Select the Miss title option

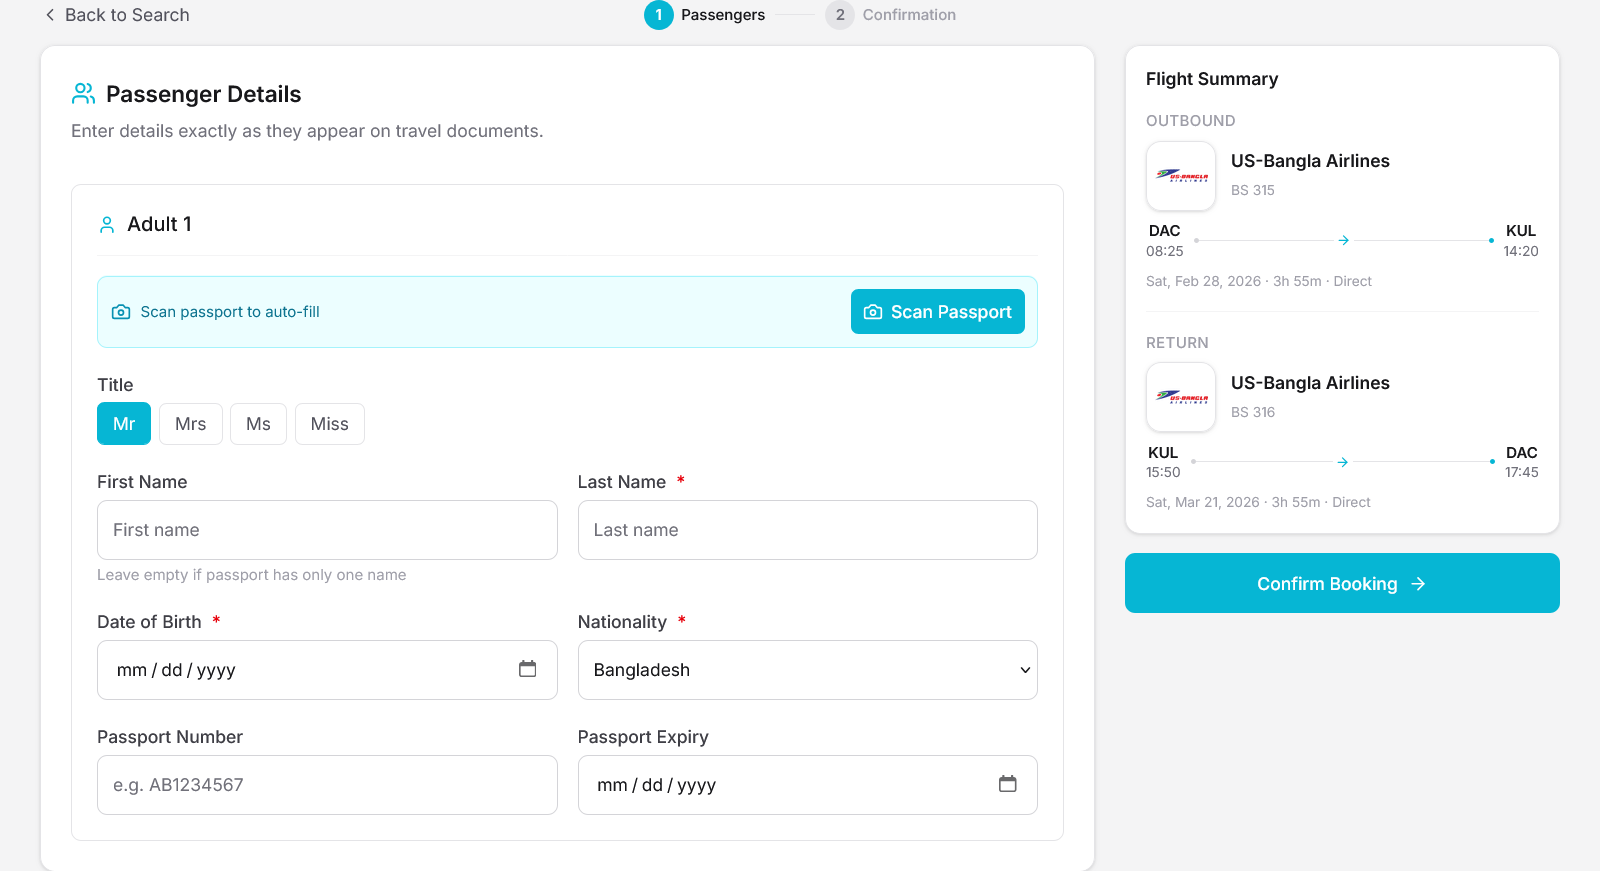tap(329, 423)
